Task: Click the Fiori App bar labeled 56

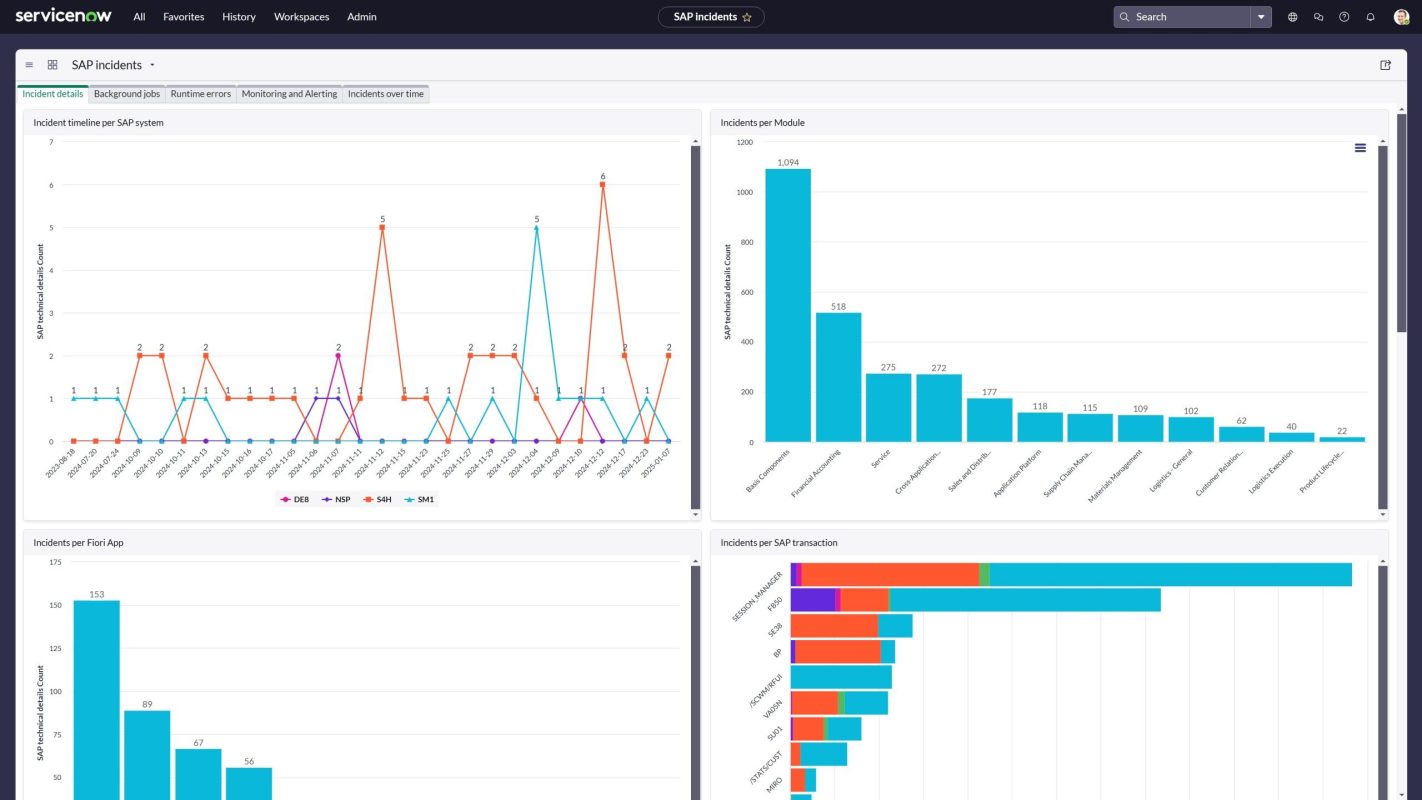Action: 249,783
